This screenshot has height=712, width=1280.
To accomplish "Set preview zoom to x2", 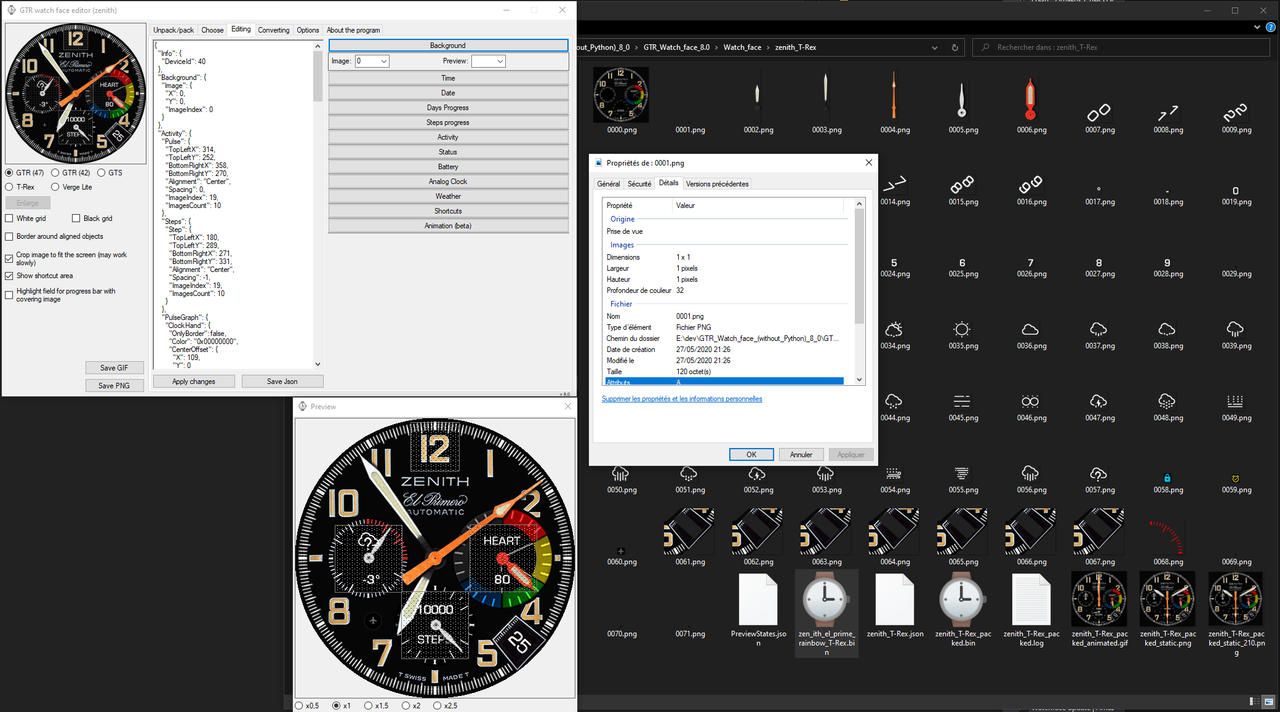I will click(x=406, y=706).
